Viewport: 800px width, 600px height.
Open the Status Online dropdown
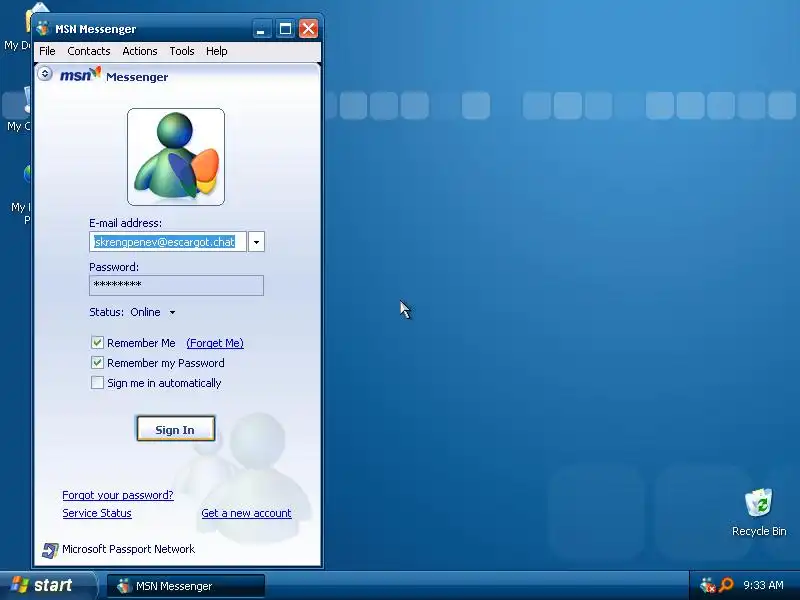[x=172, y=312]
